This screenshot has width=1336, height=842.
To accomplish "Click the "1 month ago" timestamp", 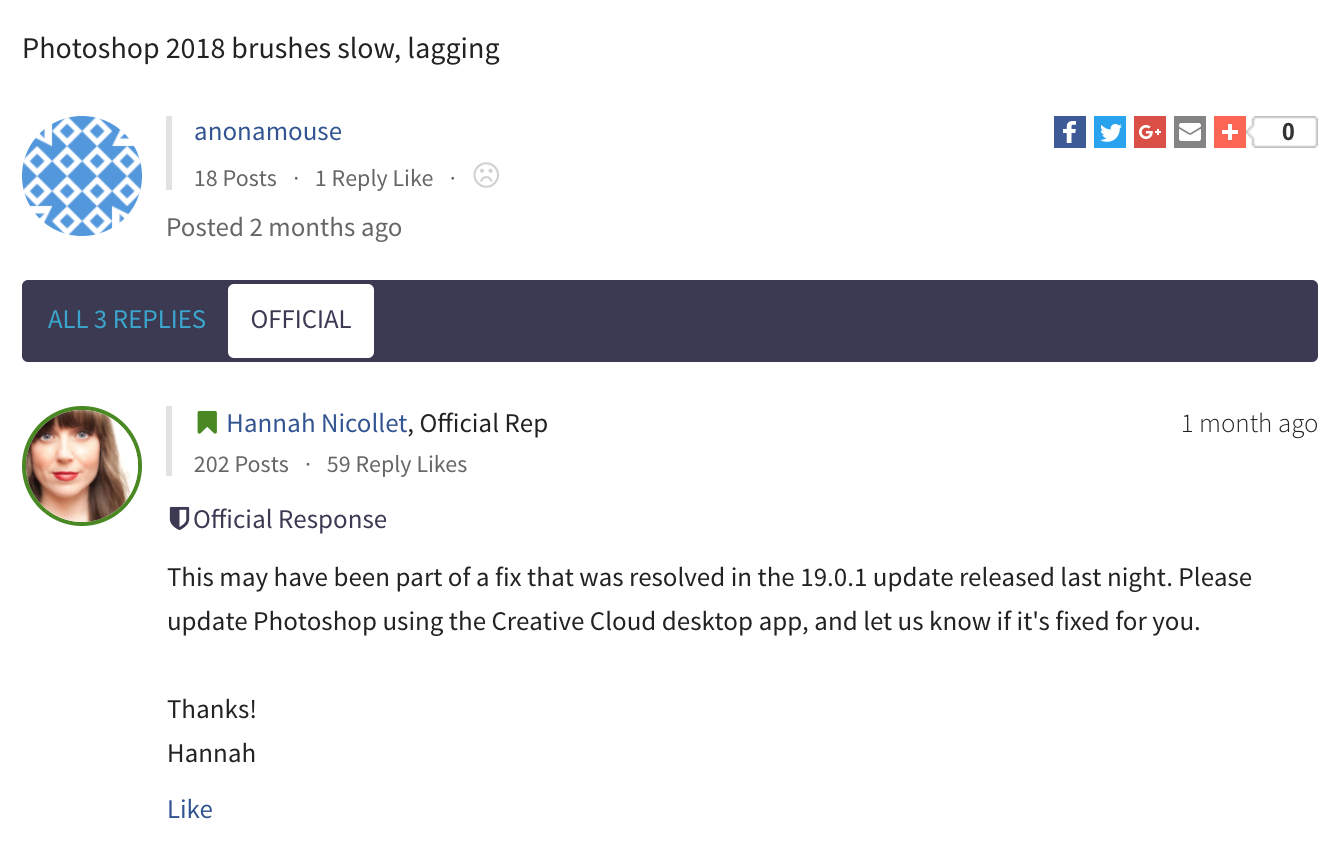I will point(1249,424).
